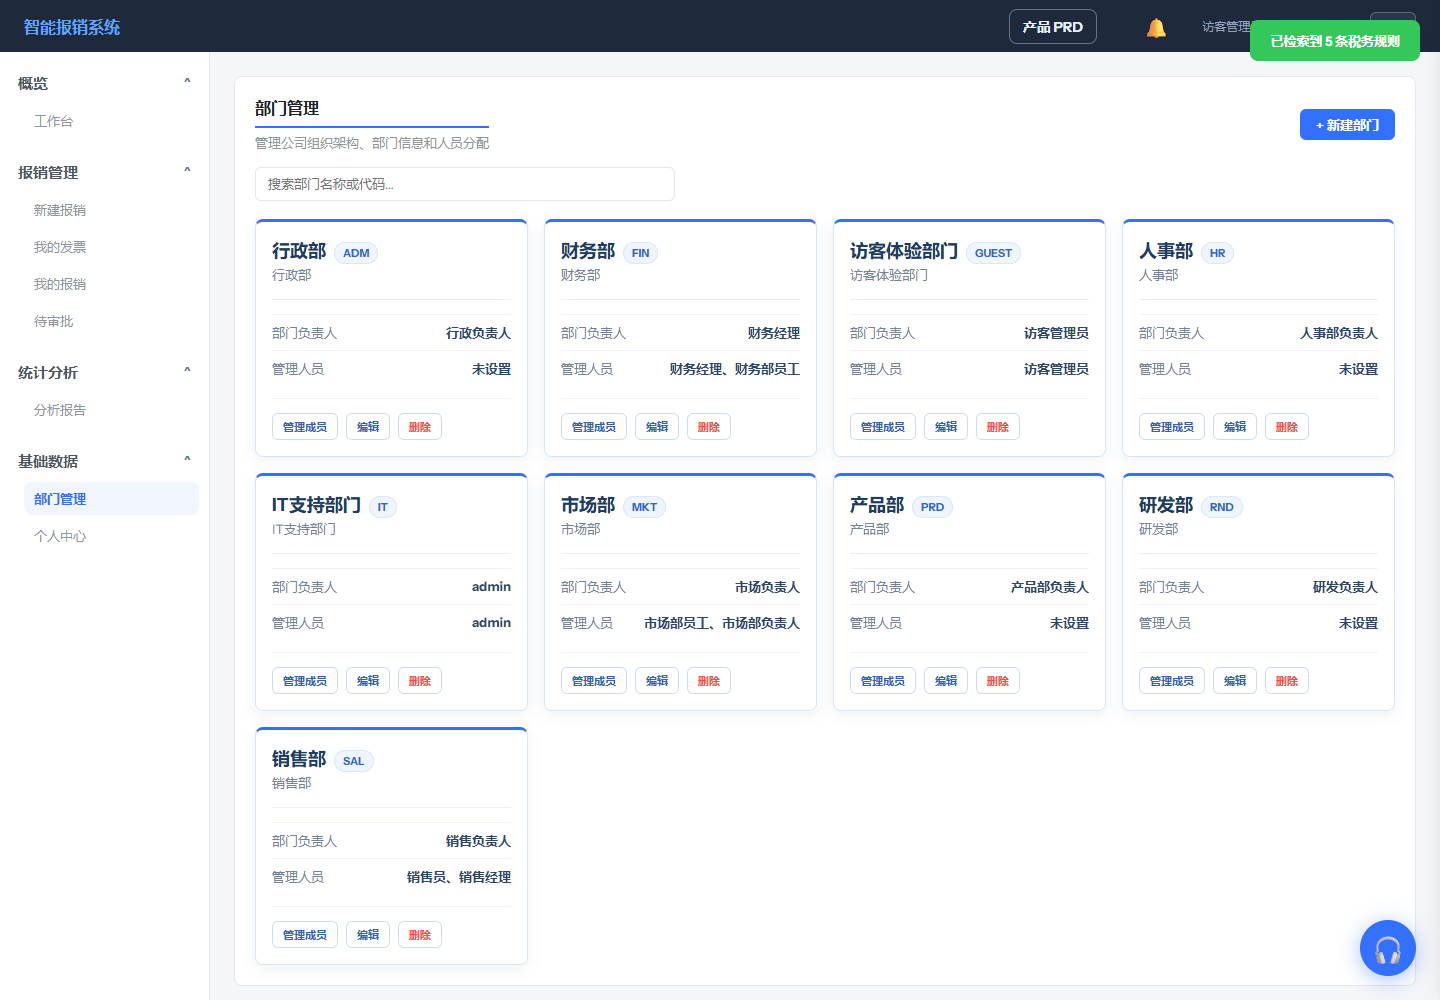Screen dimensions: 1440x1000
Task: Click the 新建部门 button
Action: pos(1347,125)
